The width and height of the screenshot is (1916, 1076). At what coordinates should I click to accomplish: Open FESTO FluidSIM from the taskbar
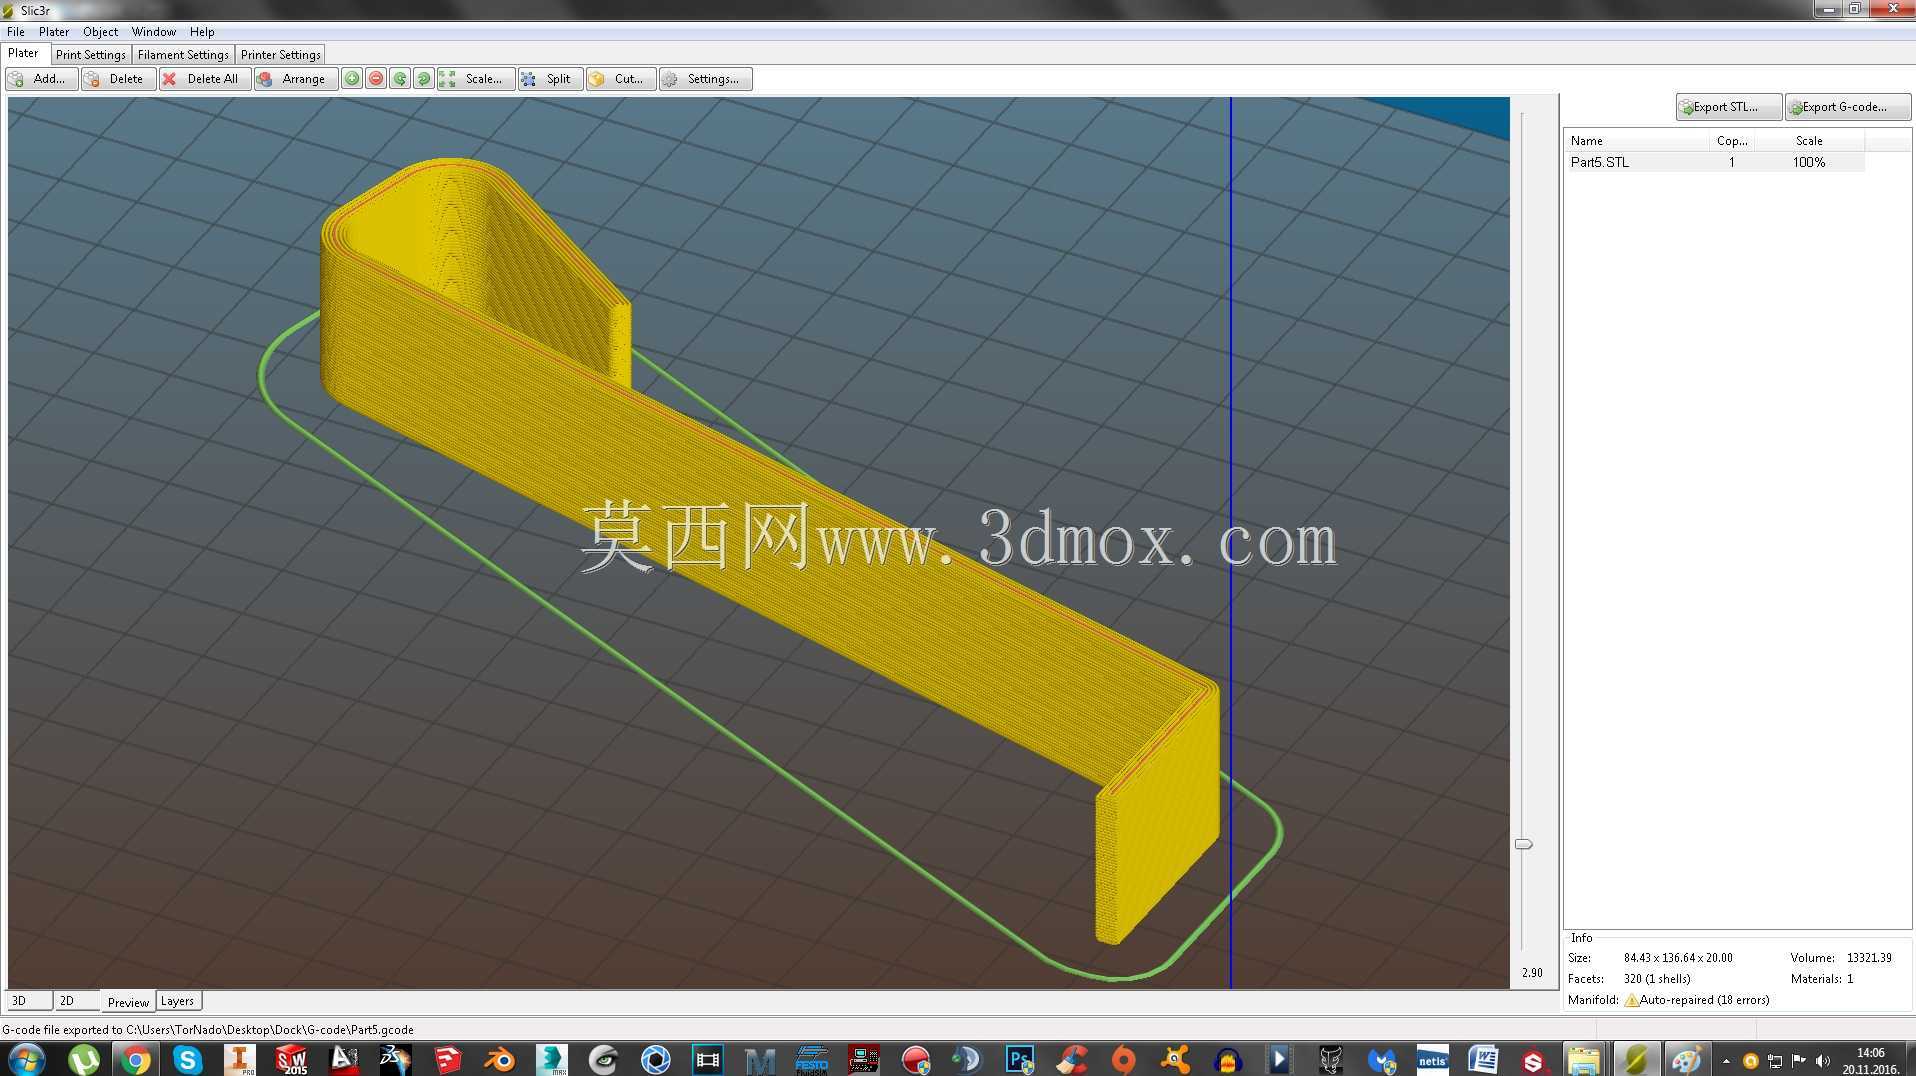point(811,1060)
